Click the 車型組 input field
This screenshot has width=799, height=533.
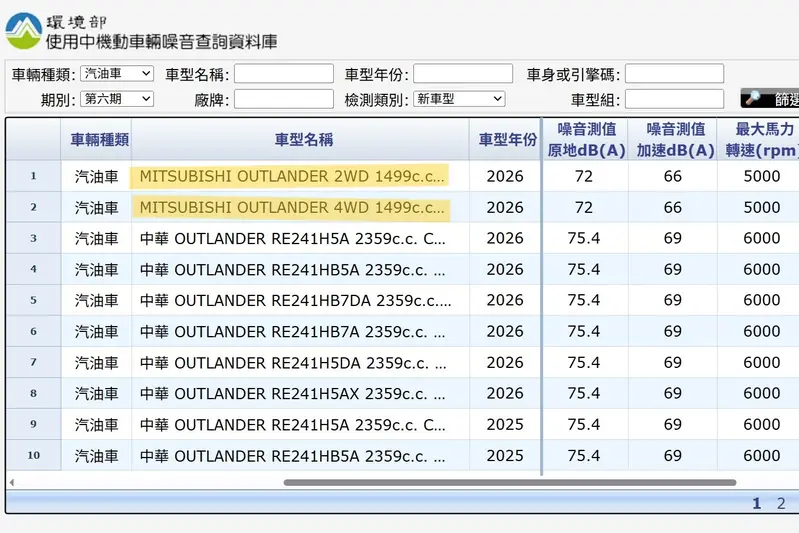[x=674, y=99]
